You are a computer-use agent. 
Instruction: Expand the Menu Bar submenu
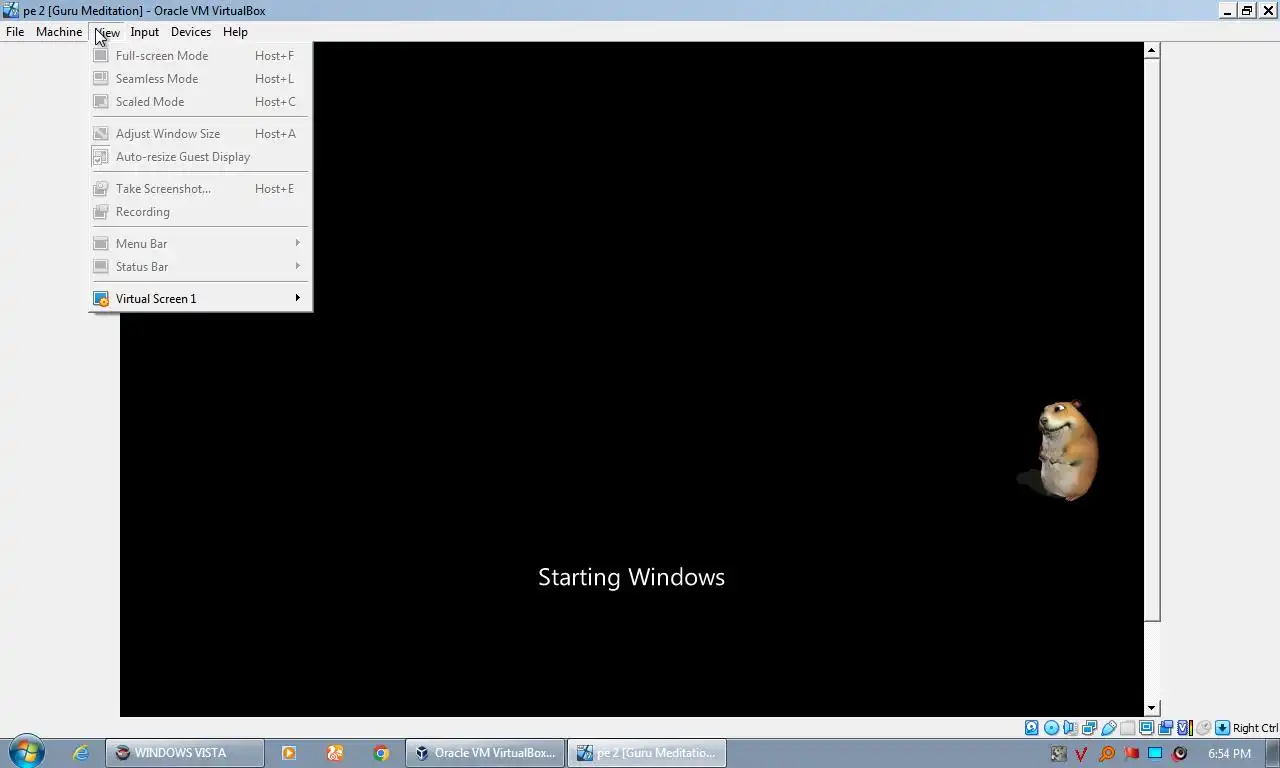tap(201, 244)
